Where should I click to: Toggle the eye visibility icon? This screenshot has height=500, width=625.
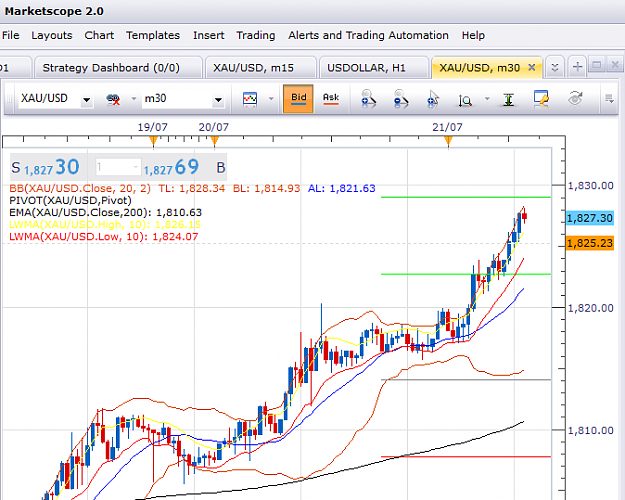[x=575, y=98]
